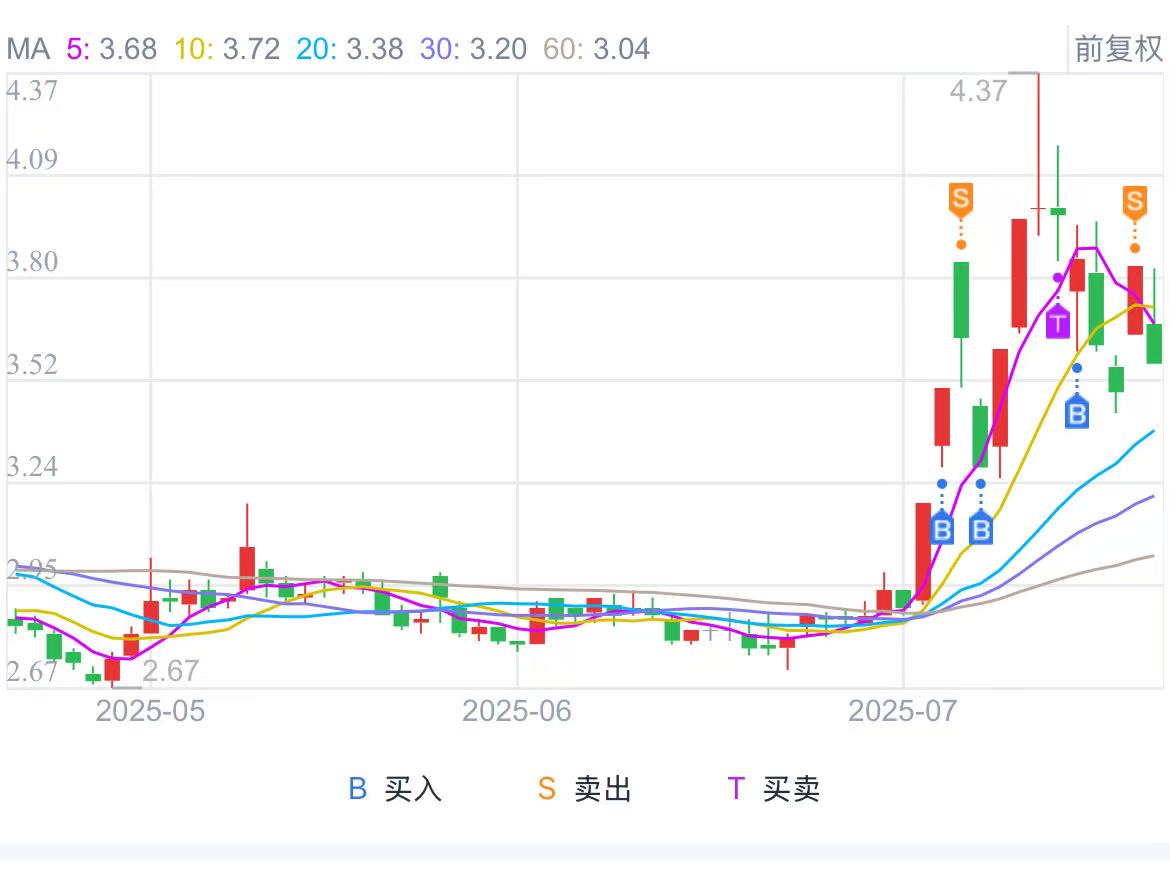
Task: Click the MA indicator label
Action: pyautogui.click(x=28, y=49)
